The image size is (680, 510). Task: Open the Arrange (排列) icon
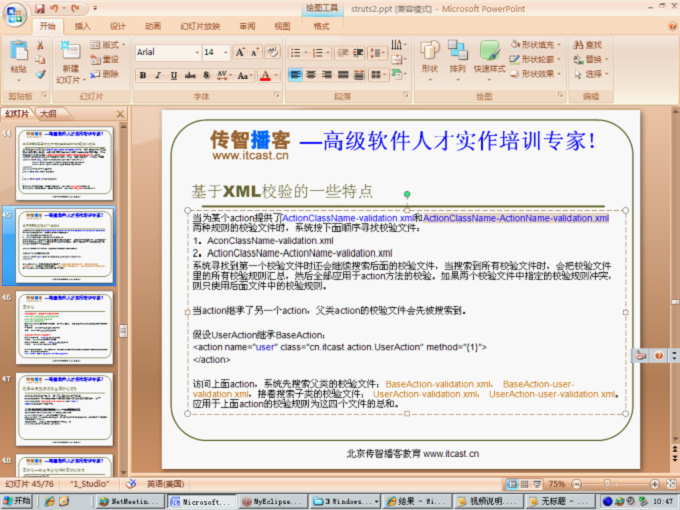tap(458, 50)
